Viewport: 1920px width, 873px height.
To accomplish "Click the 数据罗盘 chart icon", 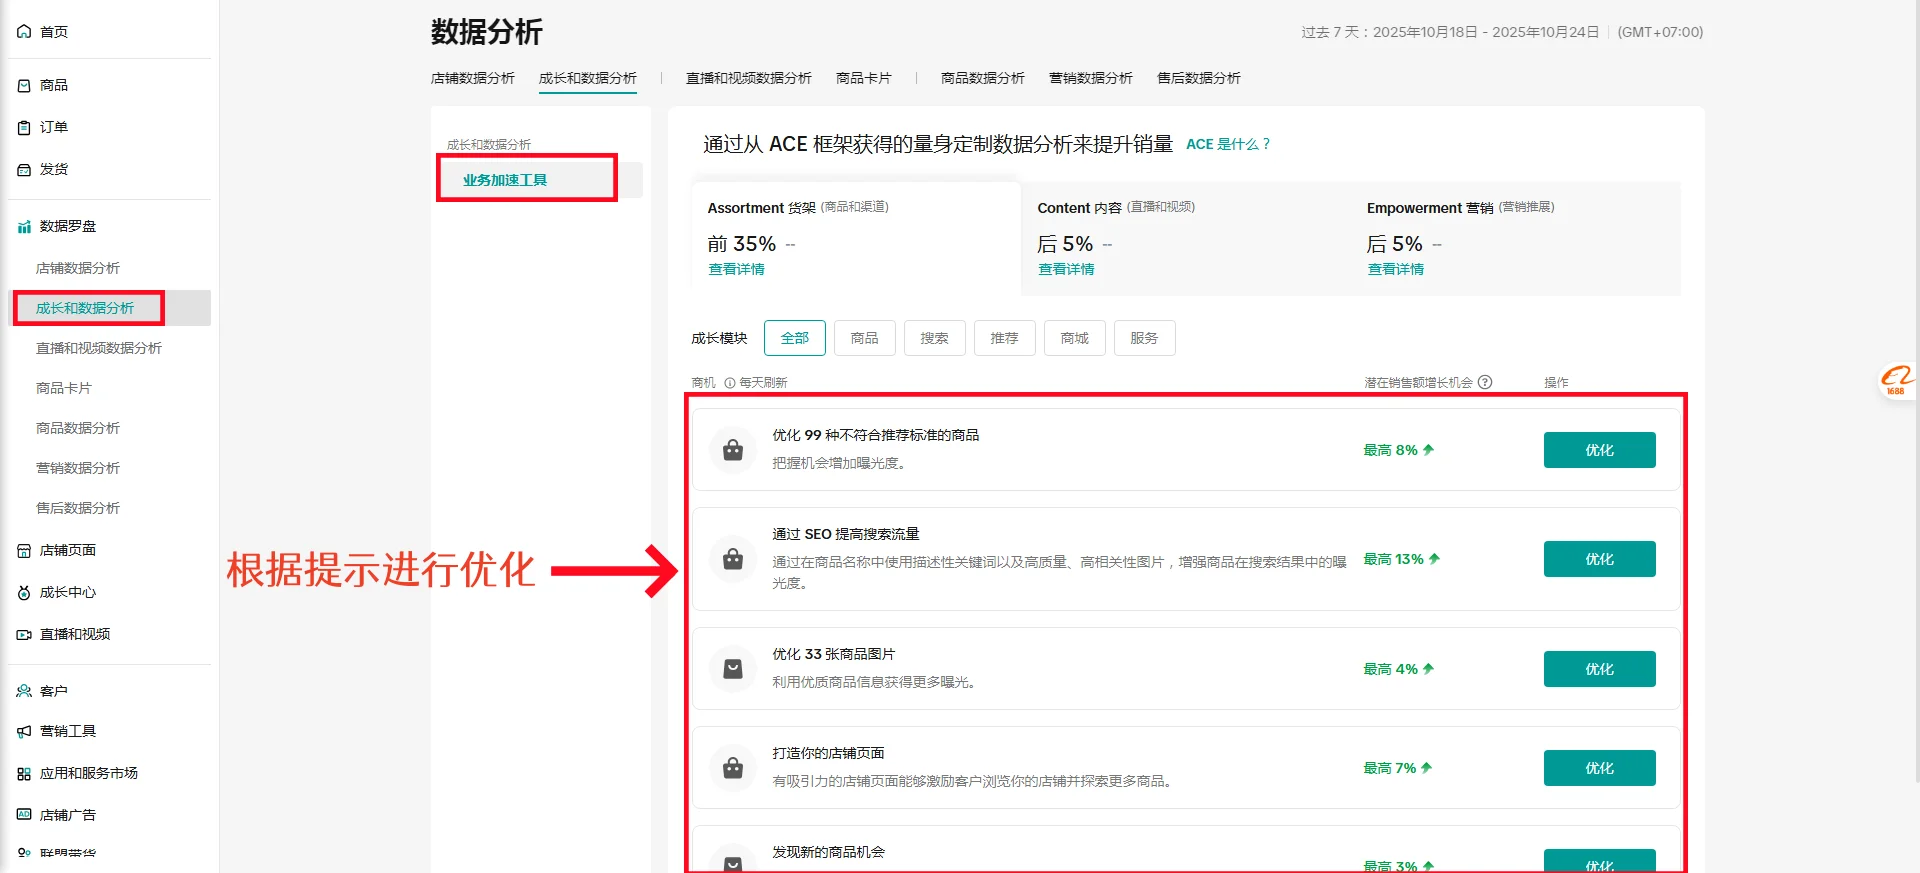I will [24, 227].
